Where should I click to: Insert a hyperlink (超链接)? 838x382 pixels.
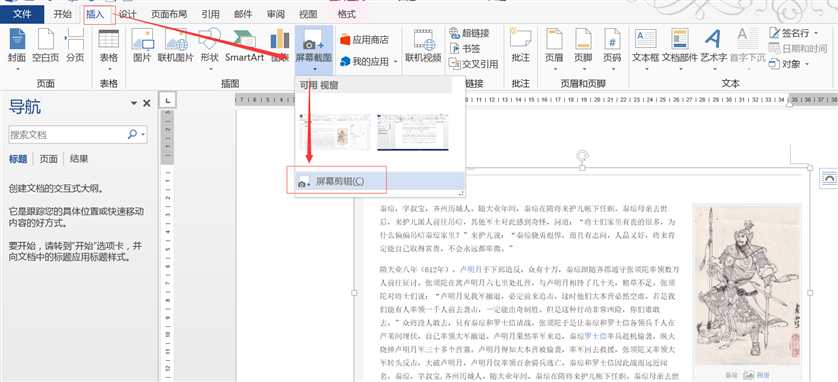coord(469,33)
